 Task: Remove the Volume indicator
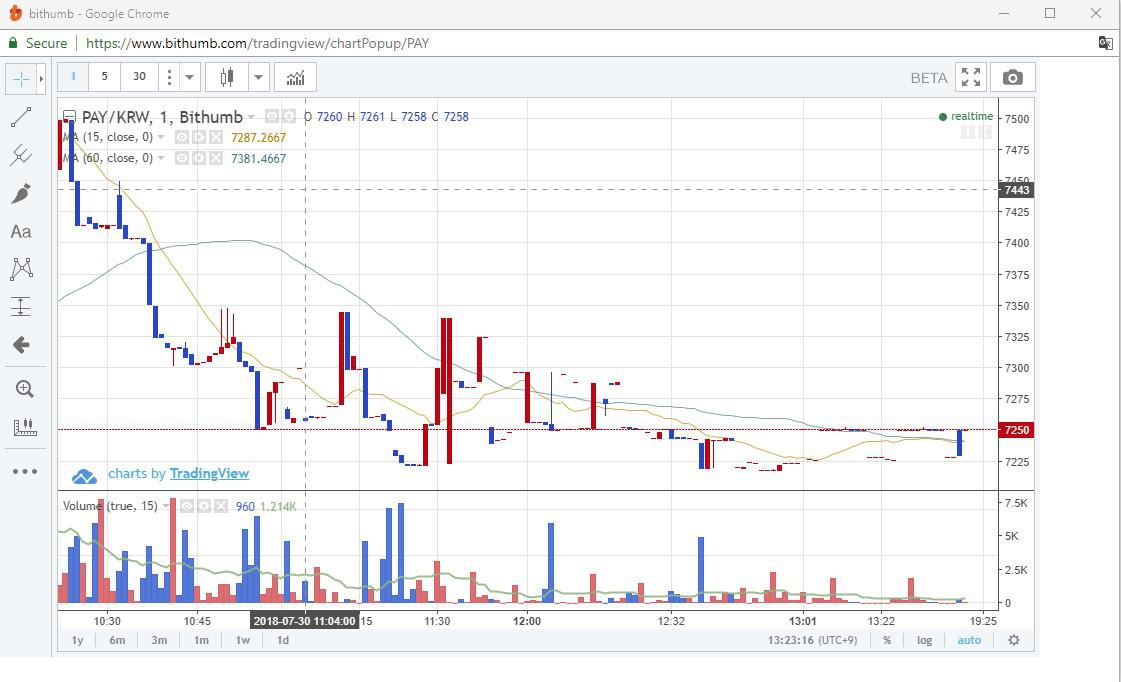pyautogui.click(x=221, y=506)
